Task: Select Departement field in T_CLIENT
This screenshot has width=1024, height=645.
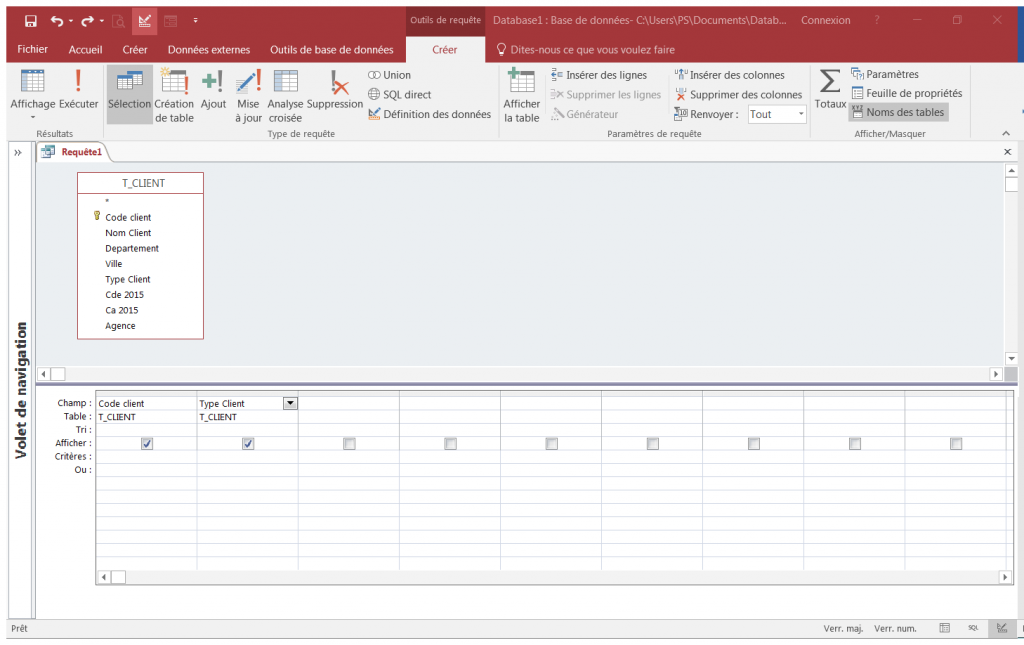Action: (132, 249)
